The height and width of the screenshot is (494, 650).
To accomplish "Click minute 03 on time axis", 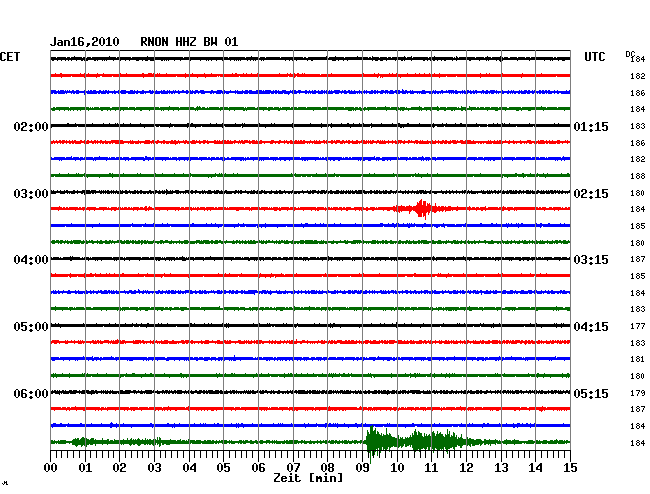I will pyautogui.click(x=154, y=467).
